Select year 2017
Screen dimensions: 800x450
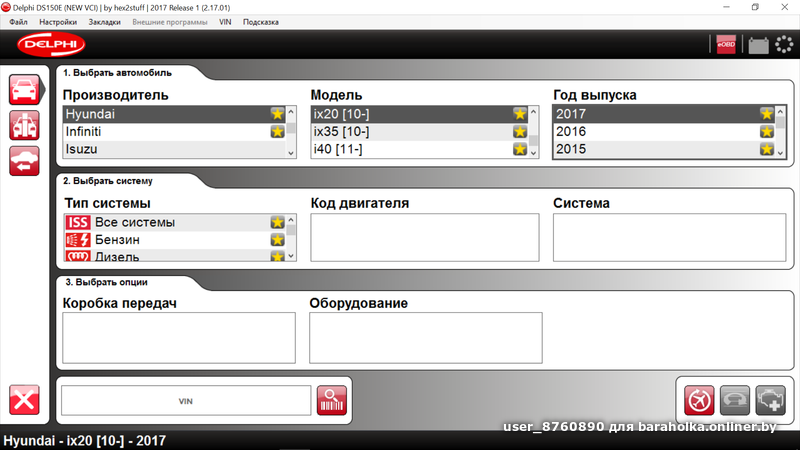click(x=664, y=114)
